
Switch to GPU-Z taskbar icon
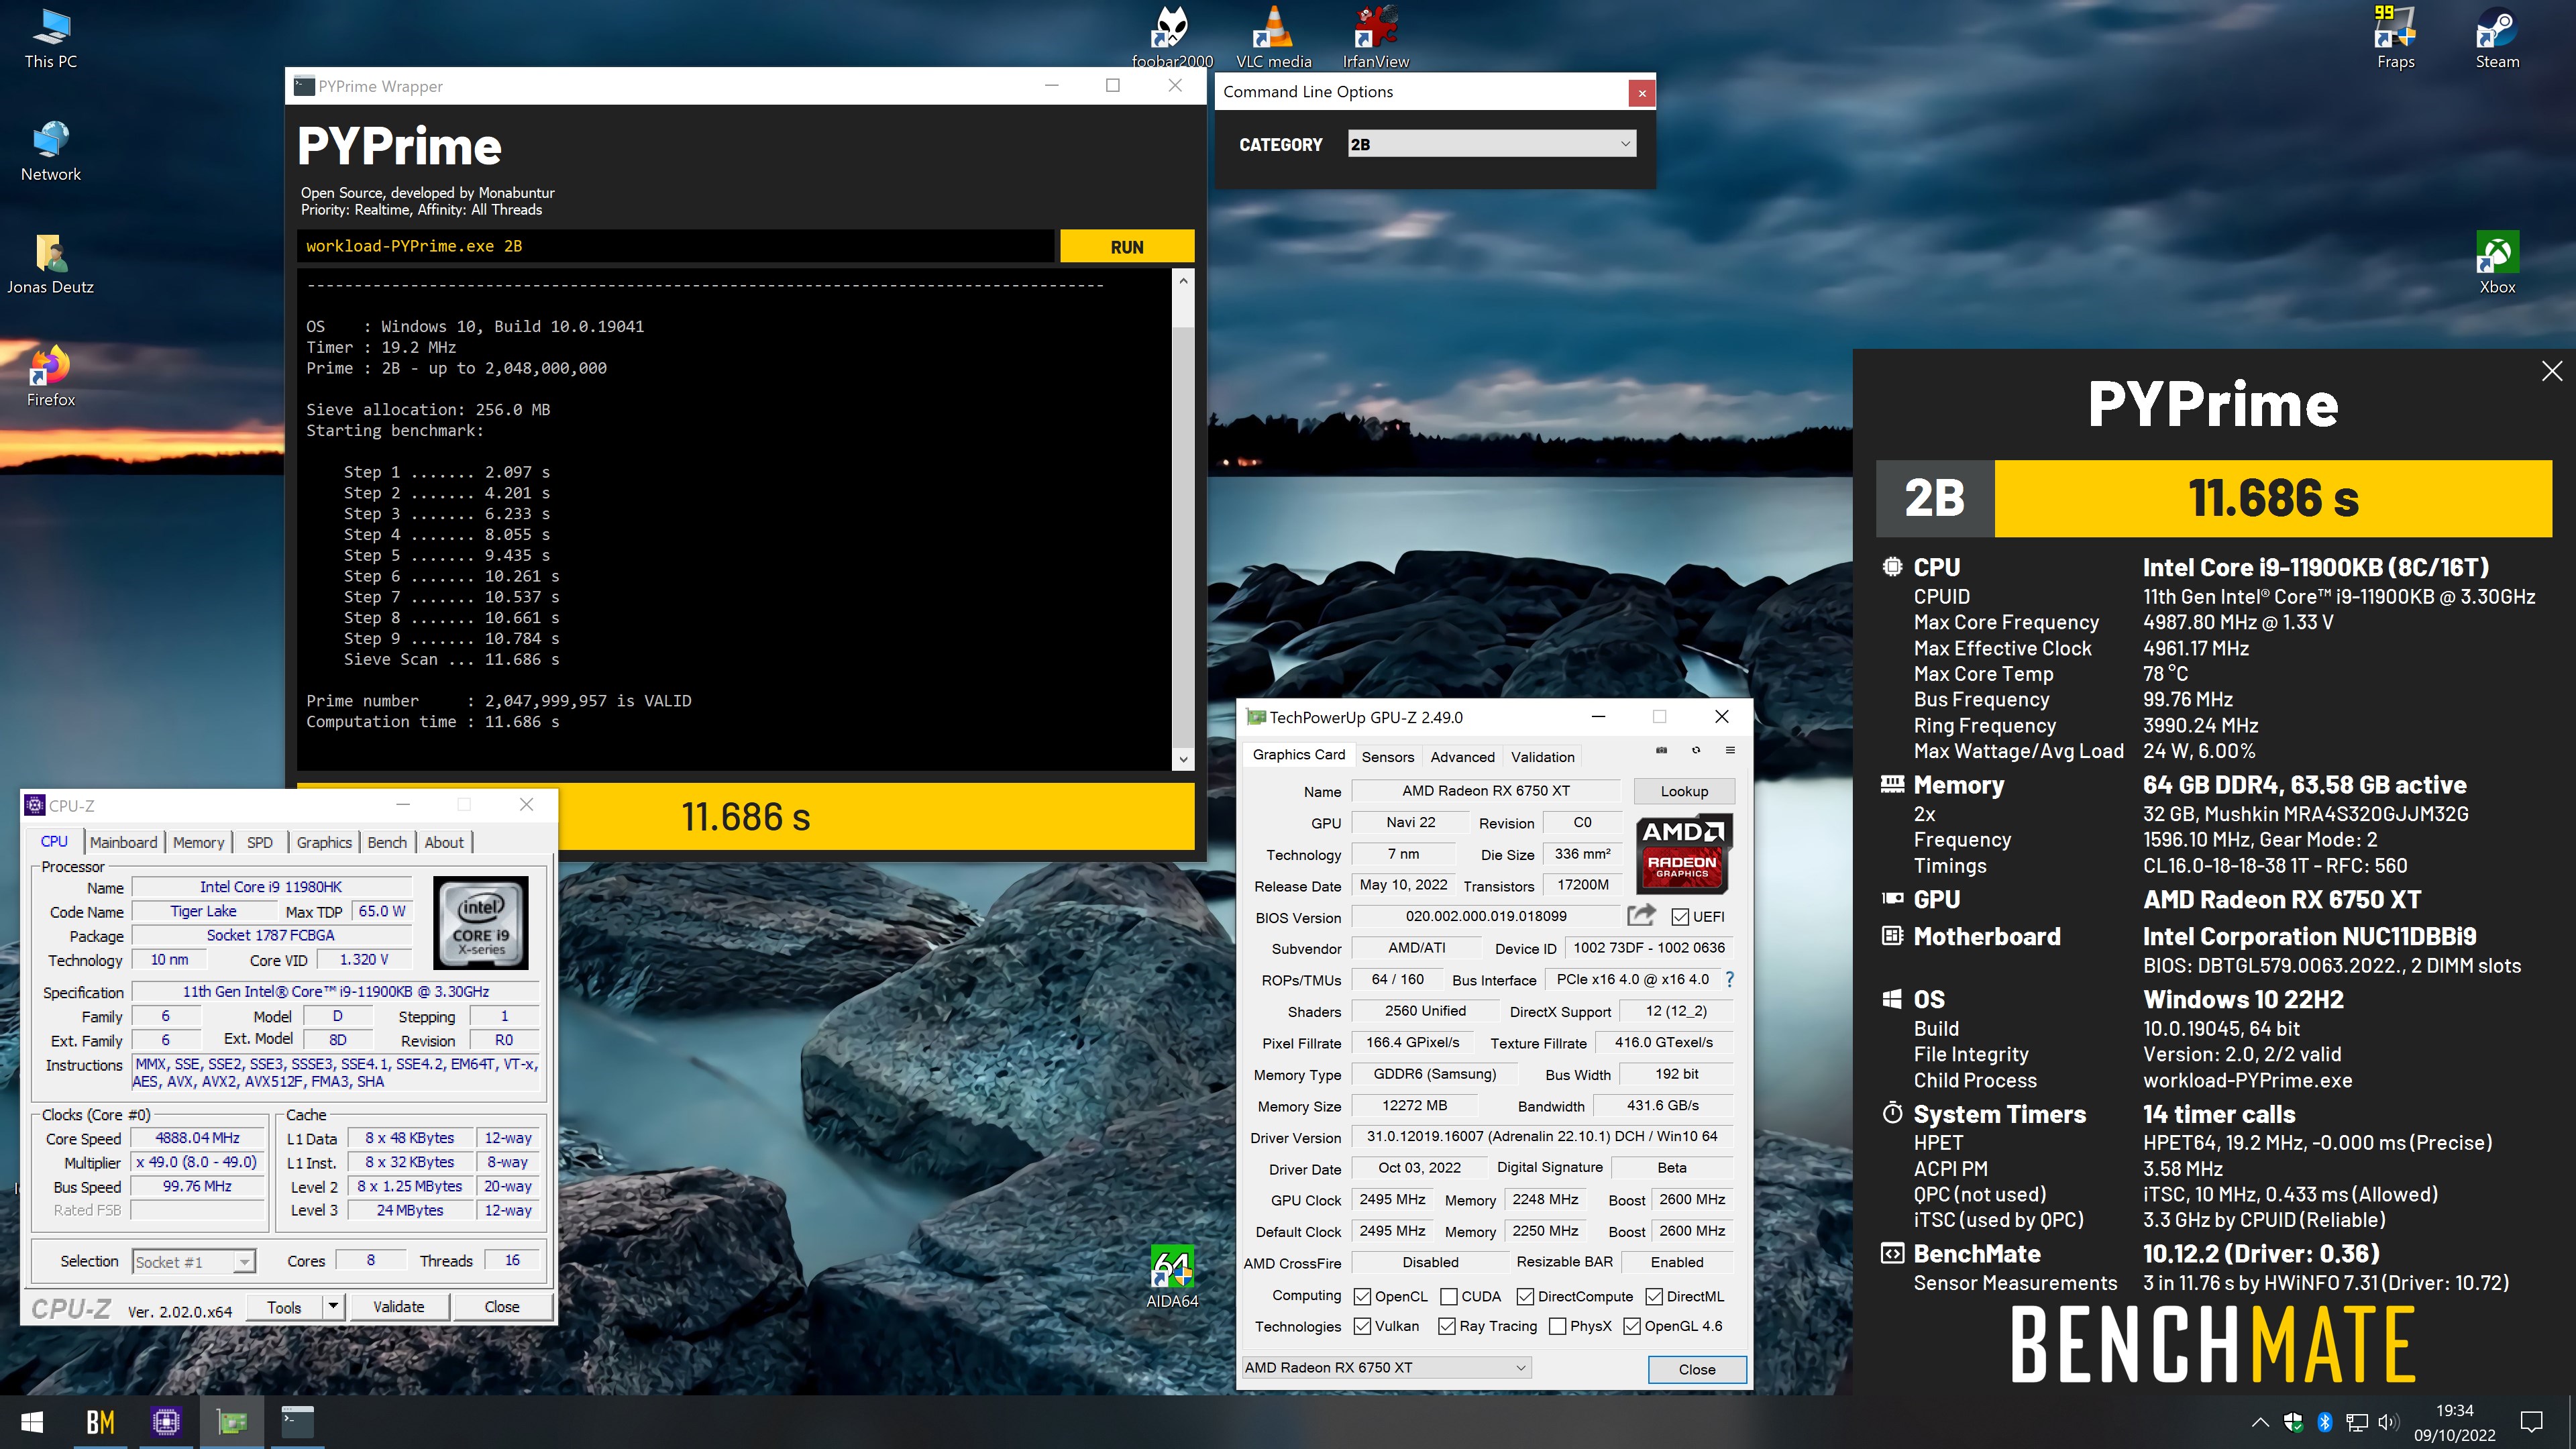click(x=232, y=1422)
